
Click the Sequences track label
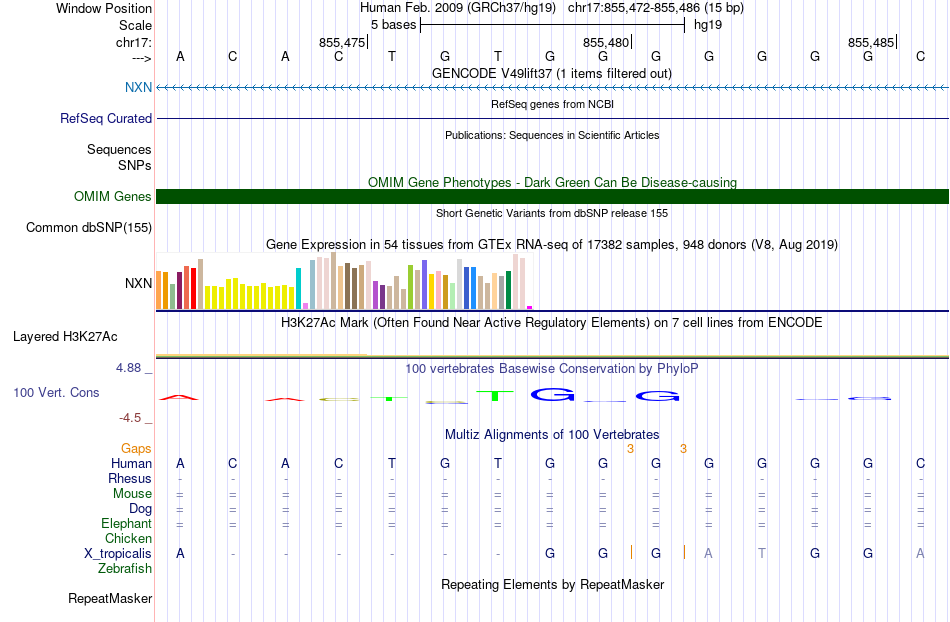coord(119,149)
